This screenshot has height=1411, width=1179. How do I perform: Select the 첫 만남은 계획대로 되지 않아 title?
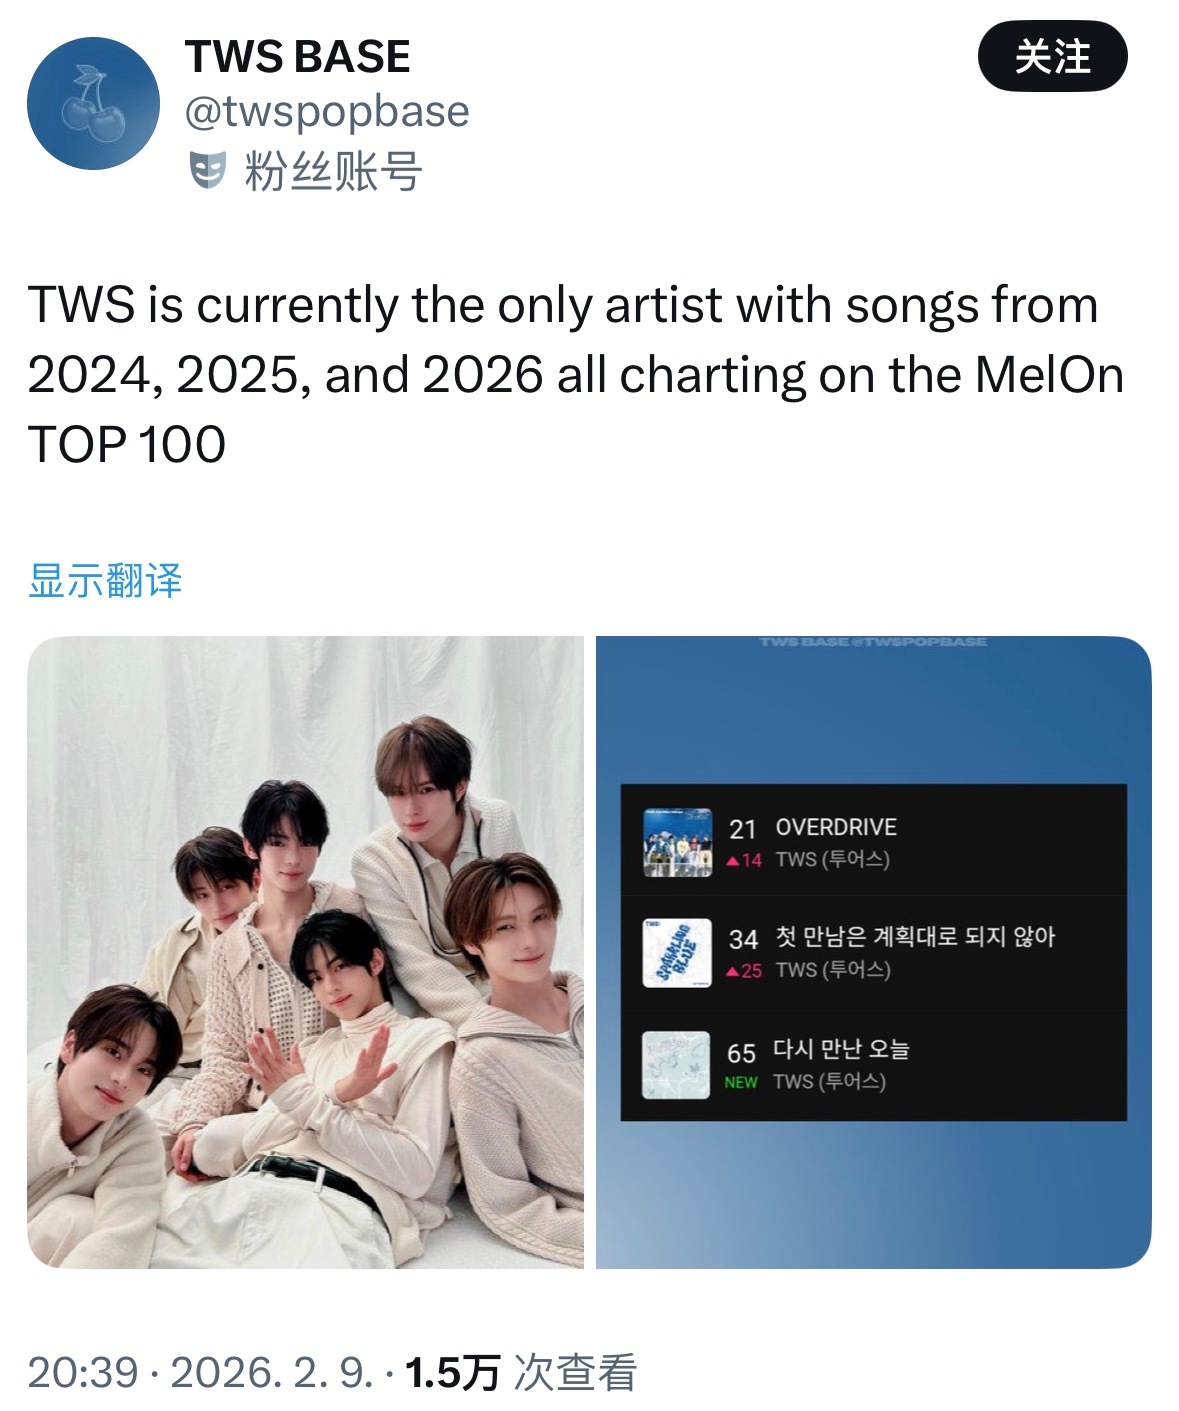coord(915,937)
